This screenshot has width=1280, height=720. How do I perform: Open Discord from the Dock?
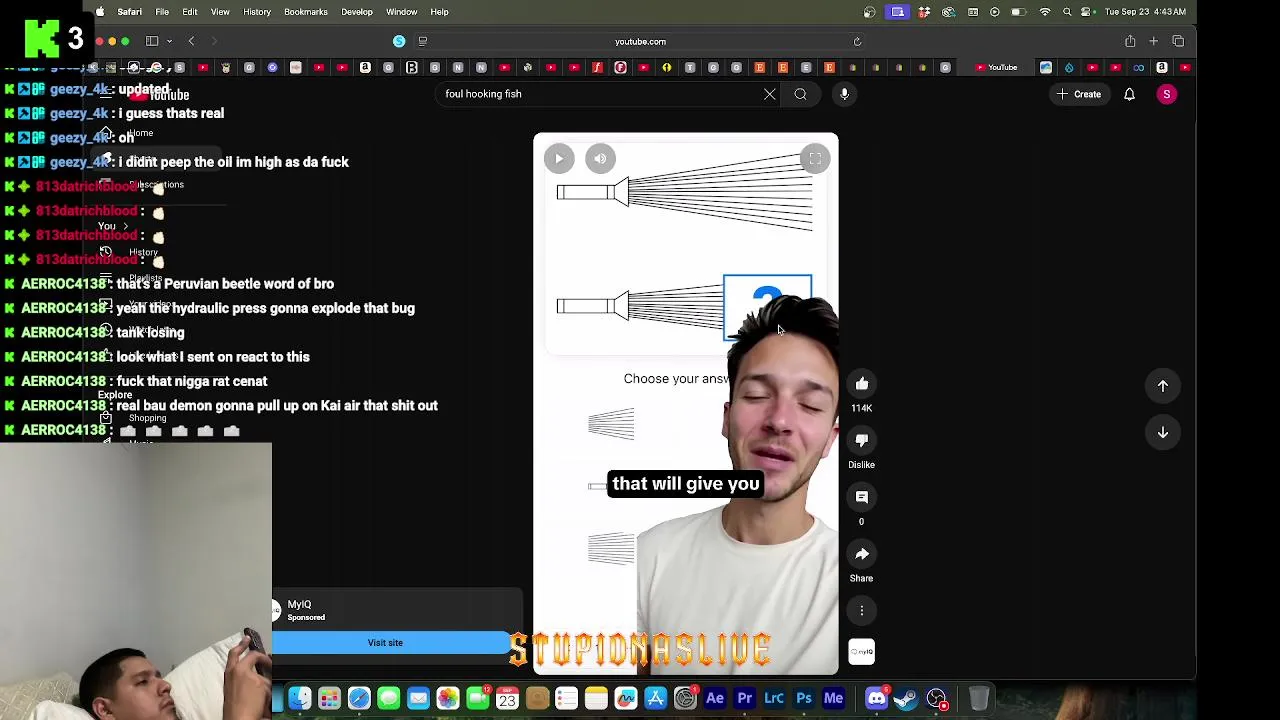coord(876,698)
